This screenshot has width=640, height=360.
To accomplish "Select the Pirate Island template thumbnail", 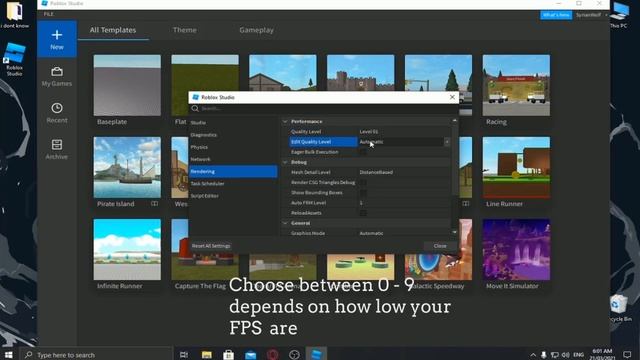I will coord(127,167).
